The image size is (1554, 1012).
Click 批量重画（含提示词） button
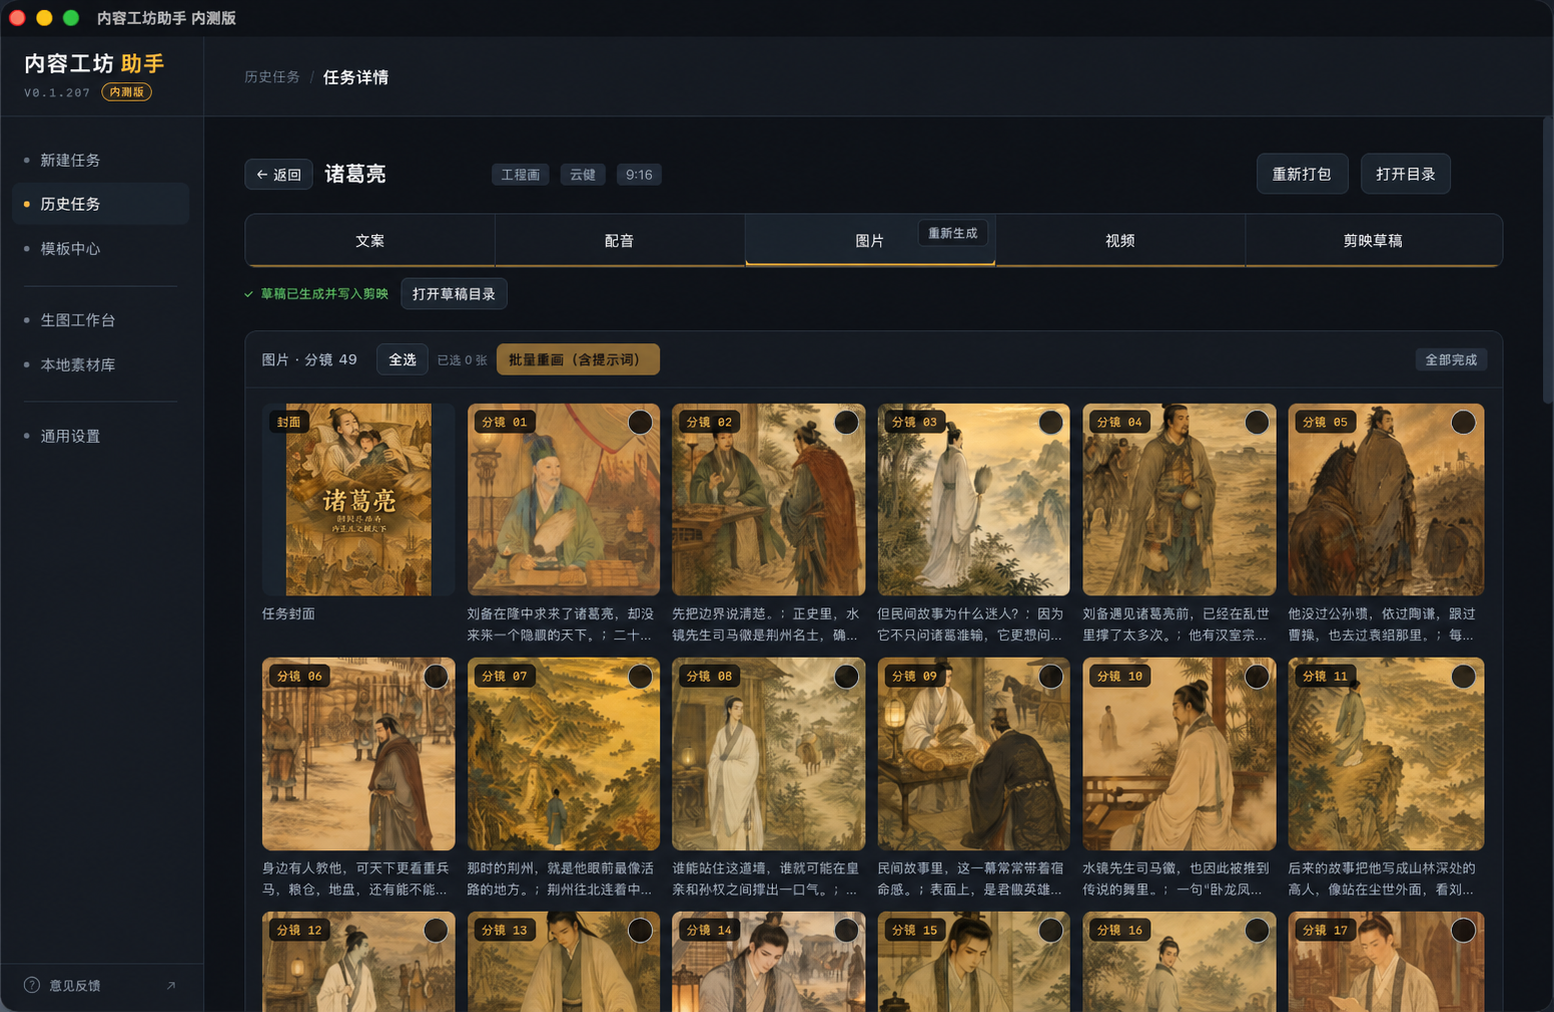[x=578, y=360]
